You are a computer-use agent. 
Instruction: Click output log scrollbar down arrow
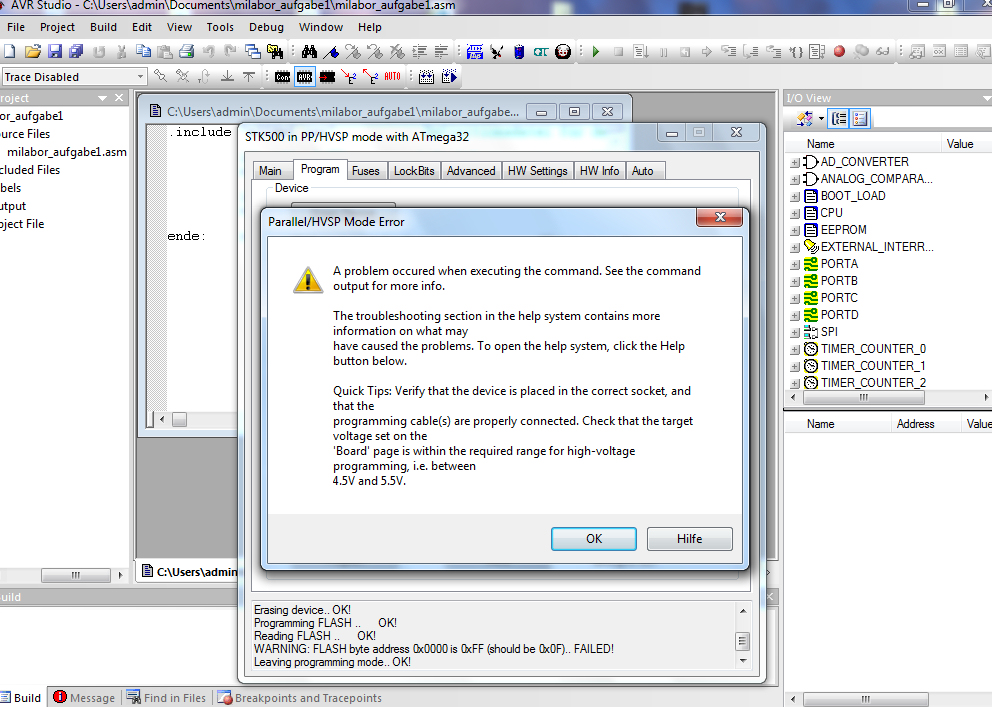coord(743,661)
